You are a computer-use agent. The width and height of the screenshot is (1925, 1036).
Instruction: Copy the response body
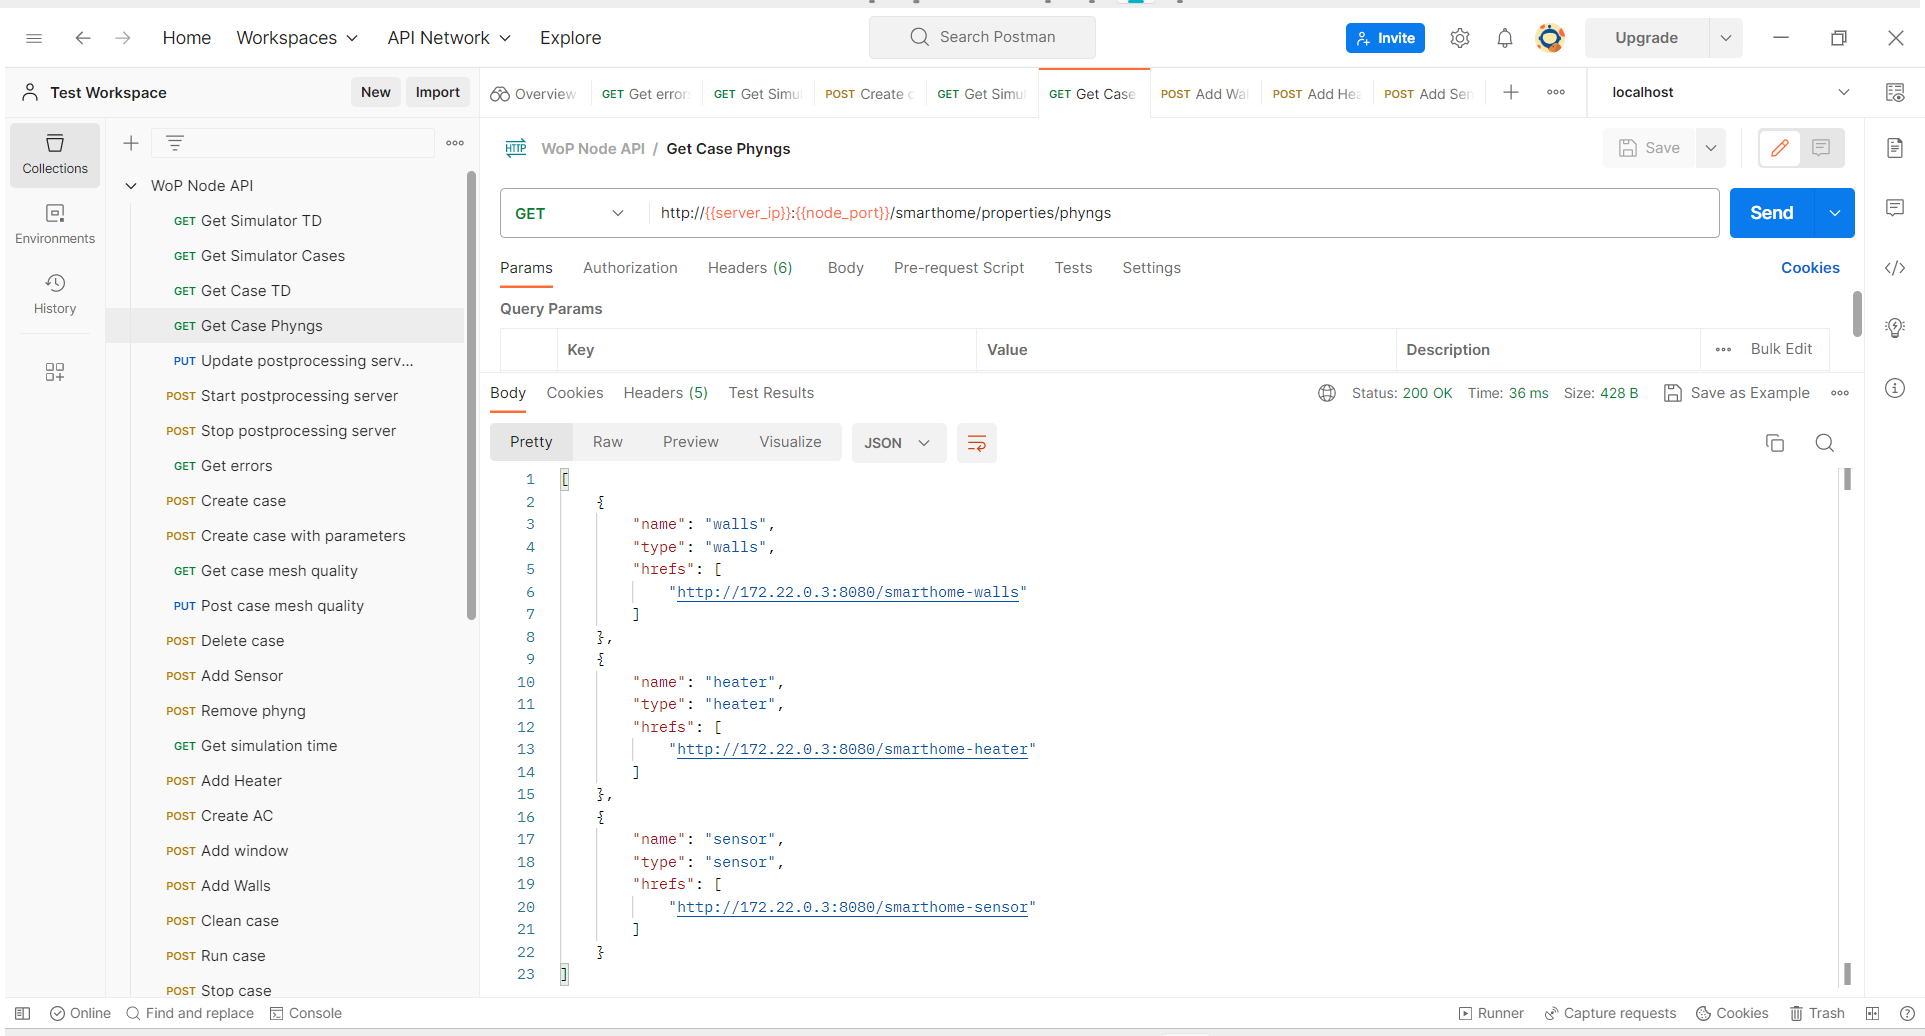coord(1775,443)
